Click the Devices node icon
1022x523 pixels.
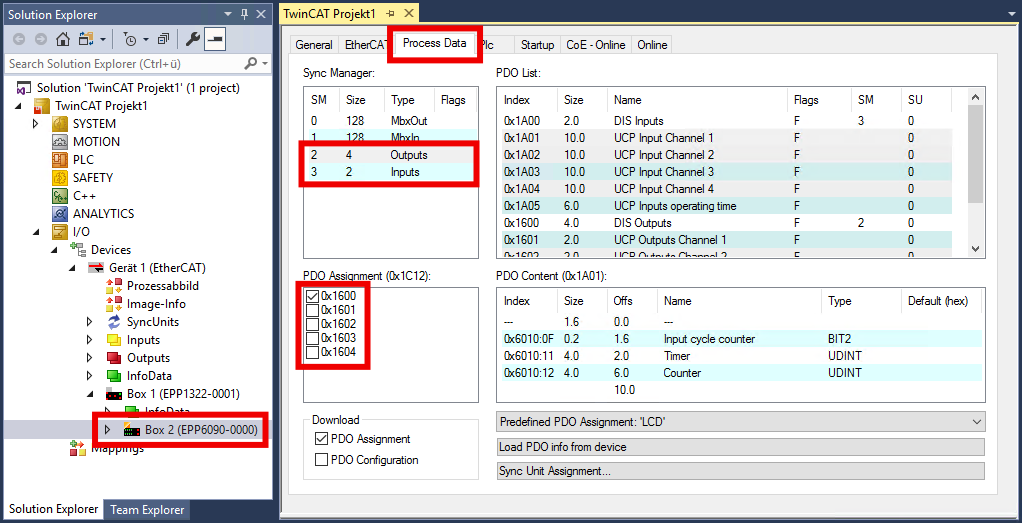click(x=78, y=250)
